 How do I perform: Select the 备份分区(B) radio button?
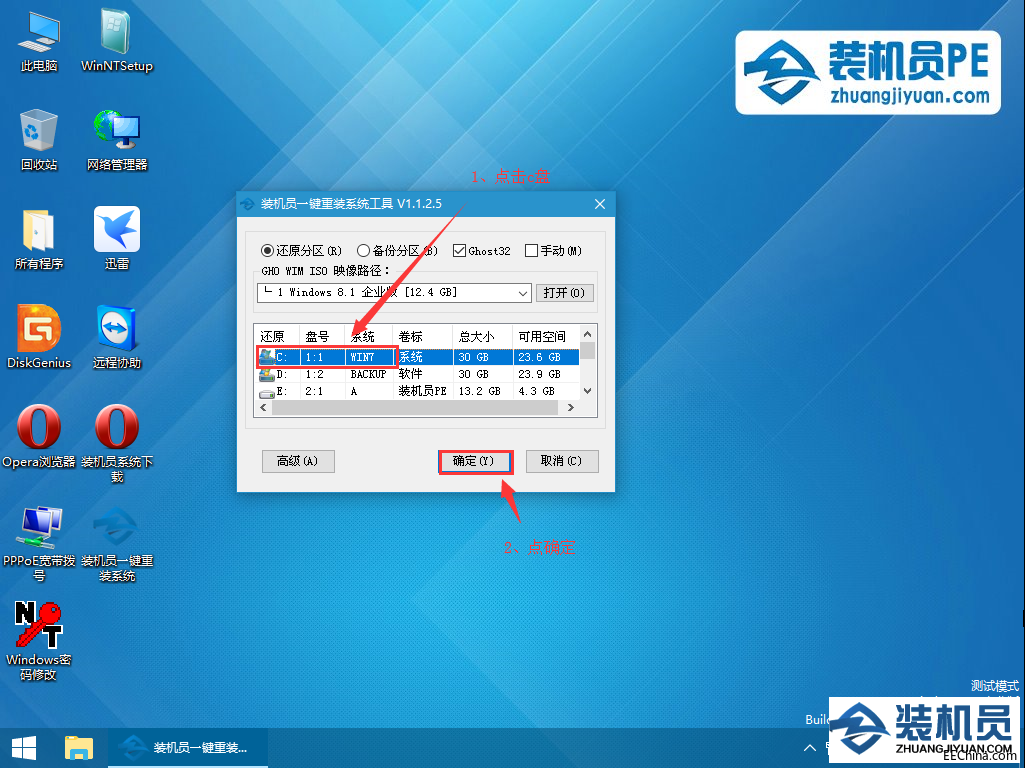pos(364,250)
